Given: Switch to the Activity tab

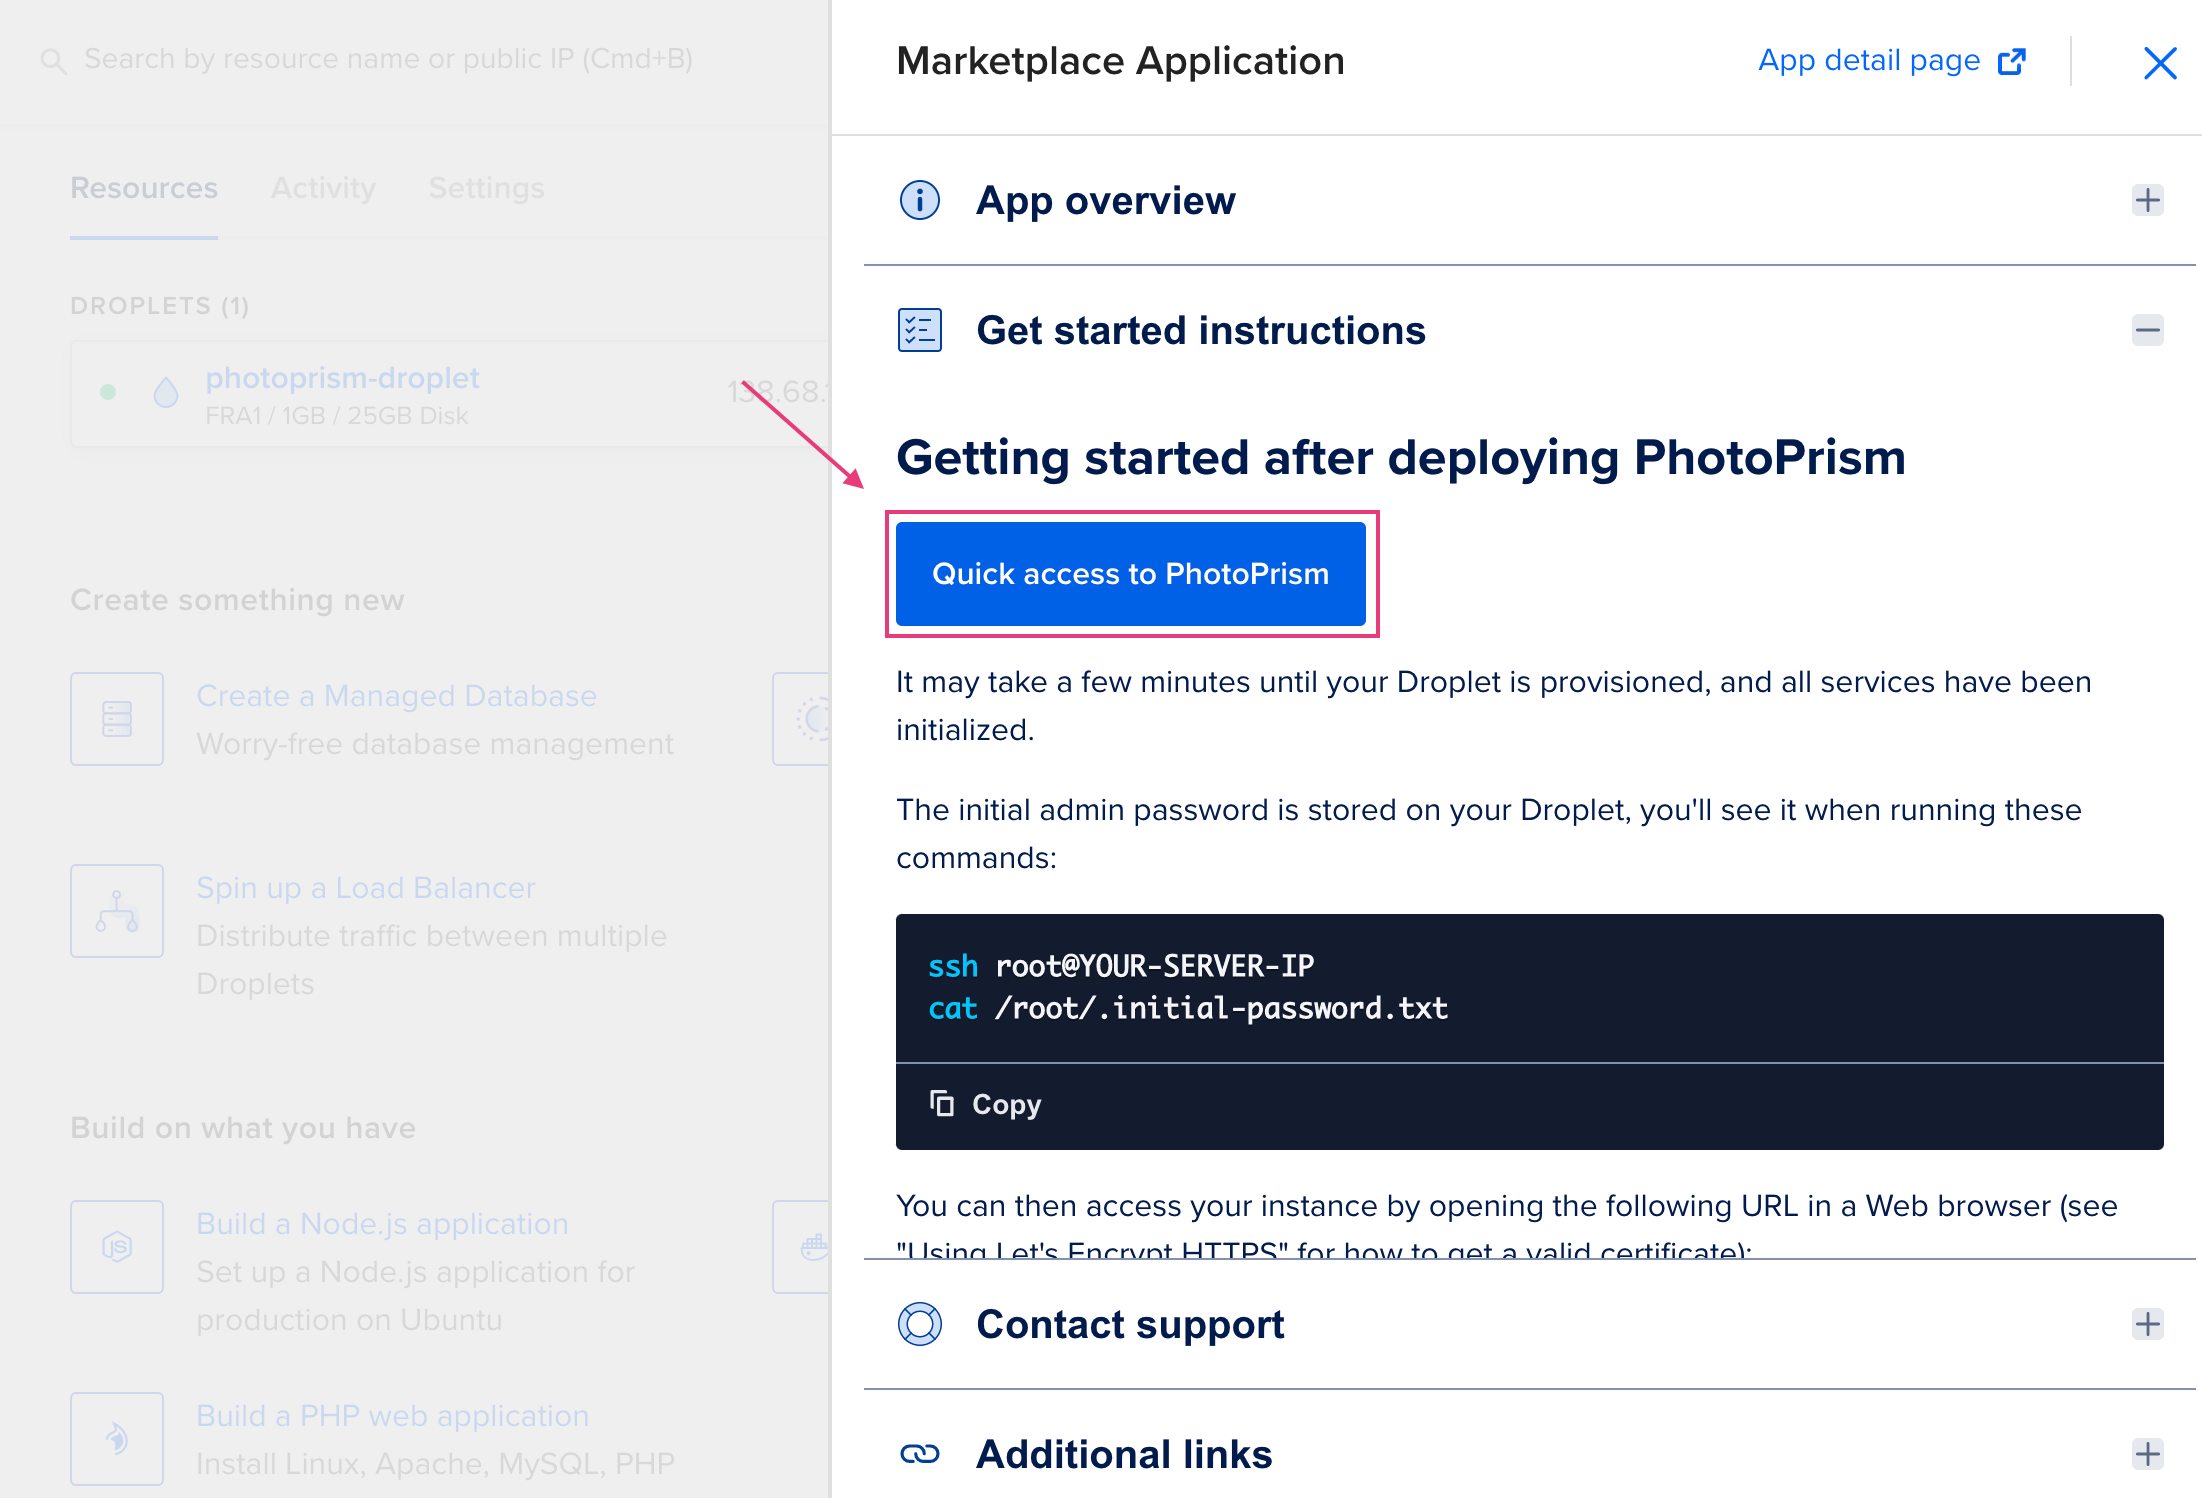Looking at the screenshot, I should [323, 188].
